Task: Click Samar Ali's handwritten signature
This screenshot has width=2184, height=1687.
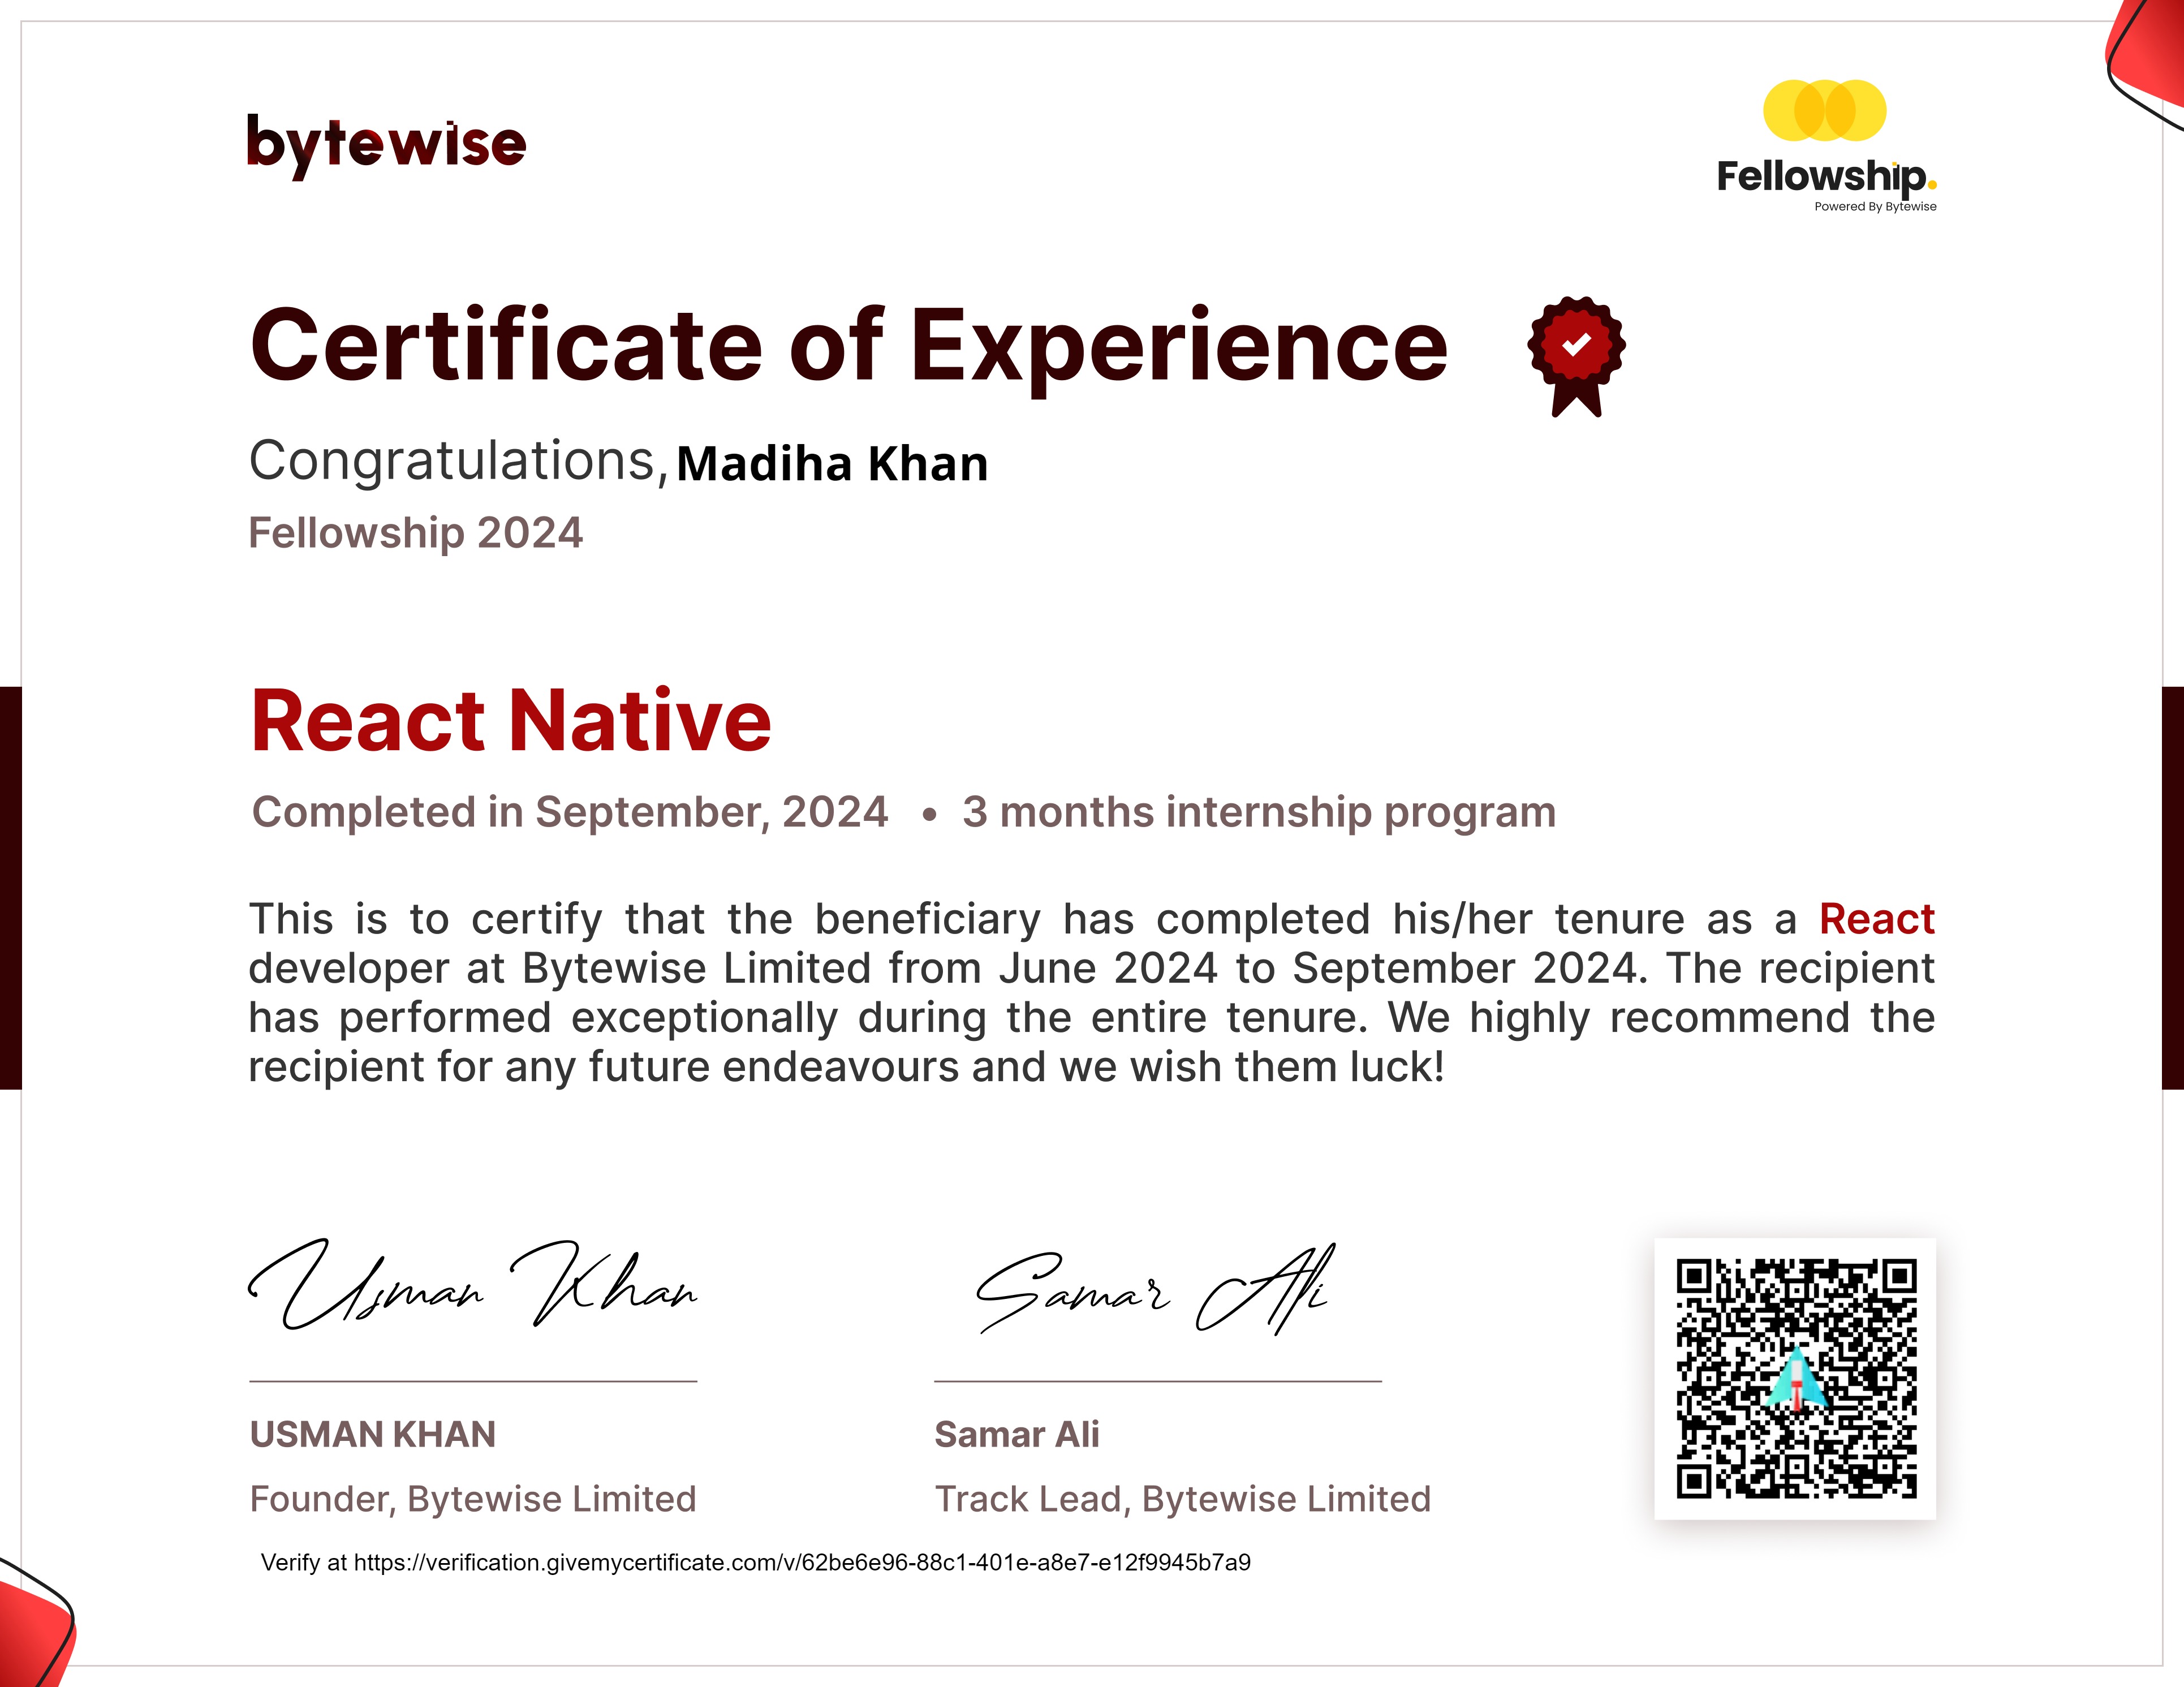Action: point(1156,1289)
